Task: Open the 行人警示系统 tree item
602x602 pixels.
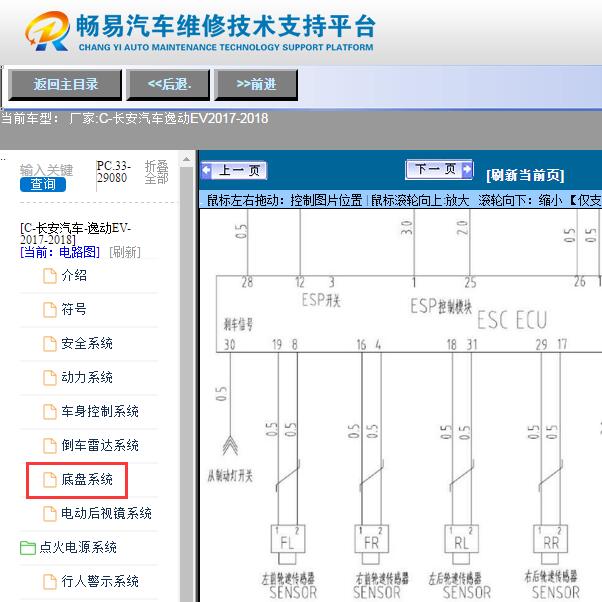Action: tap(100, 581)
